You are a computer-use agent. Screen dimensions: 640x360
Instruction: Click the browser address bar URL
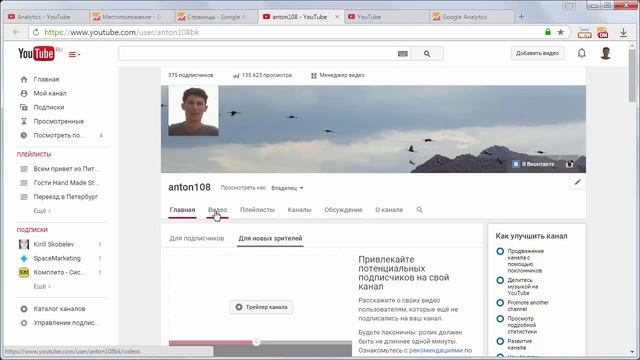(x=122, y=32)
